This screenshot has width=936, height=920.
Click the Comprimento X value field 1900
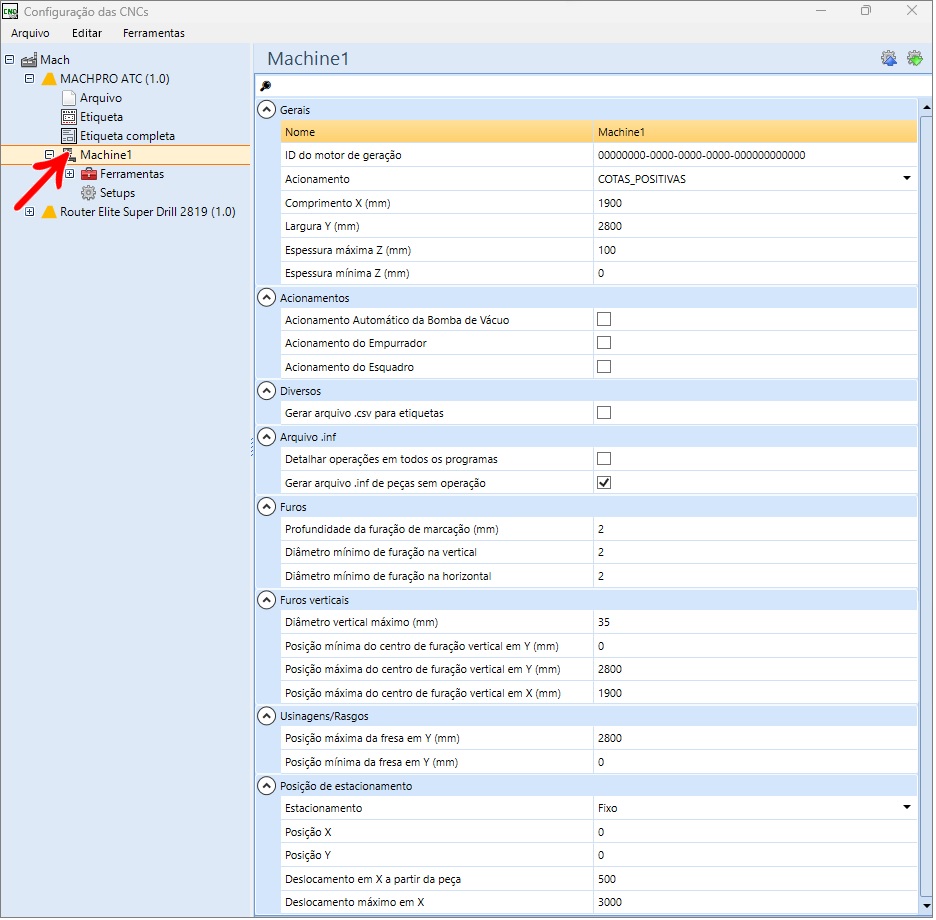coord(755,203)
